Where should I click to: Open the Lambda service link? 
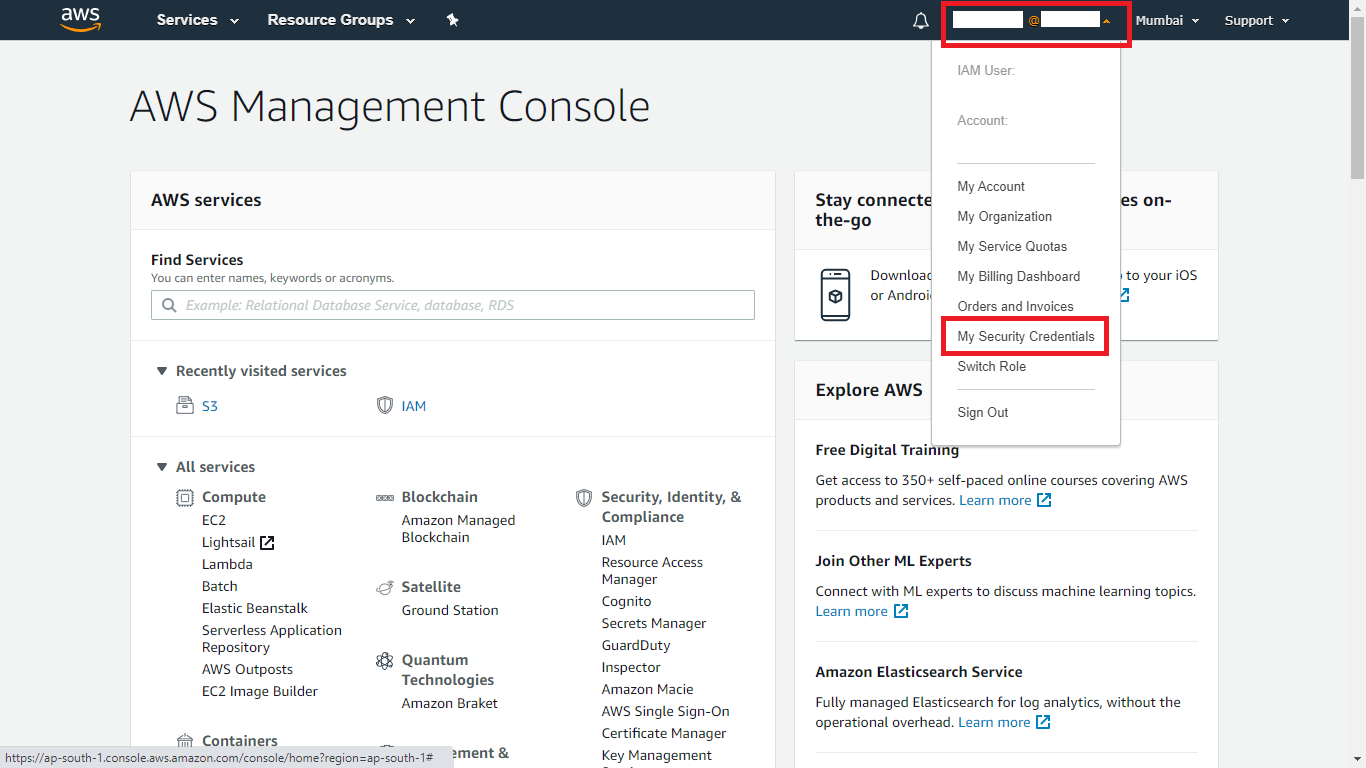coord(227,564)
